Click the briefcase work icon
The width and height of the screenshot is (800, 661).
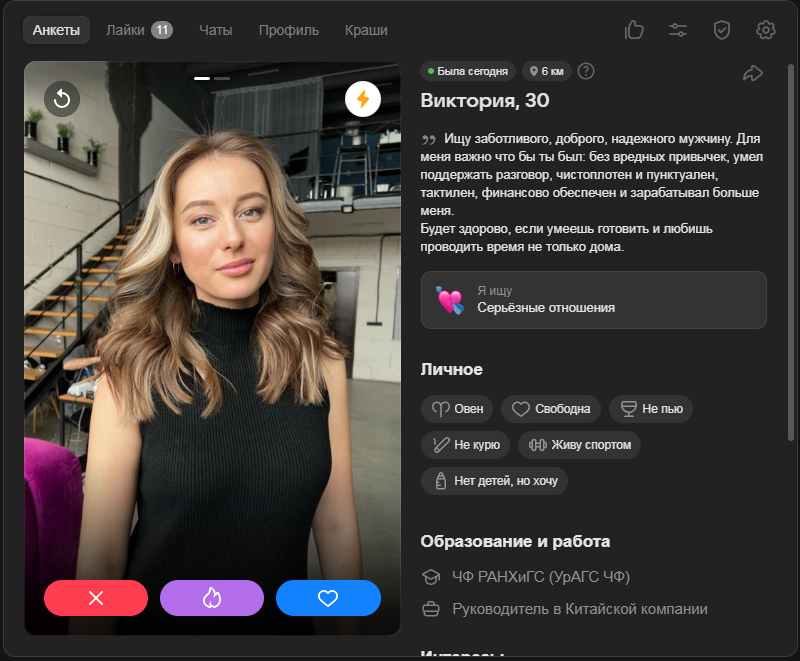[431, 609]
